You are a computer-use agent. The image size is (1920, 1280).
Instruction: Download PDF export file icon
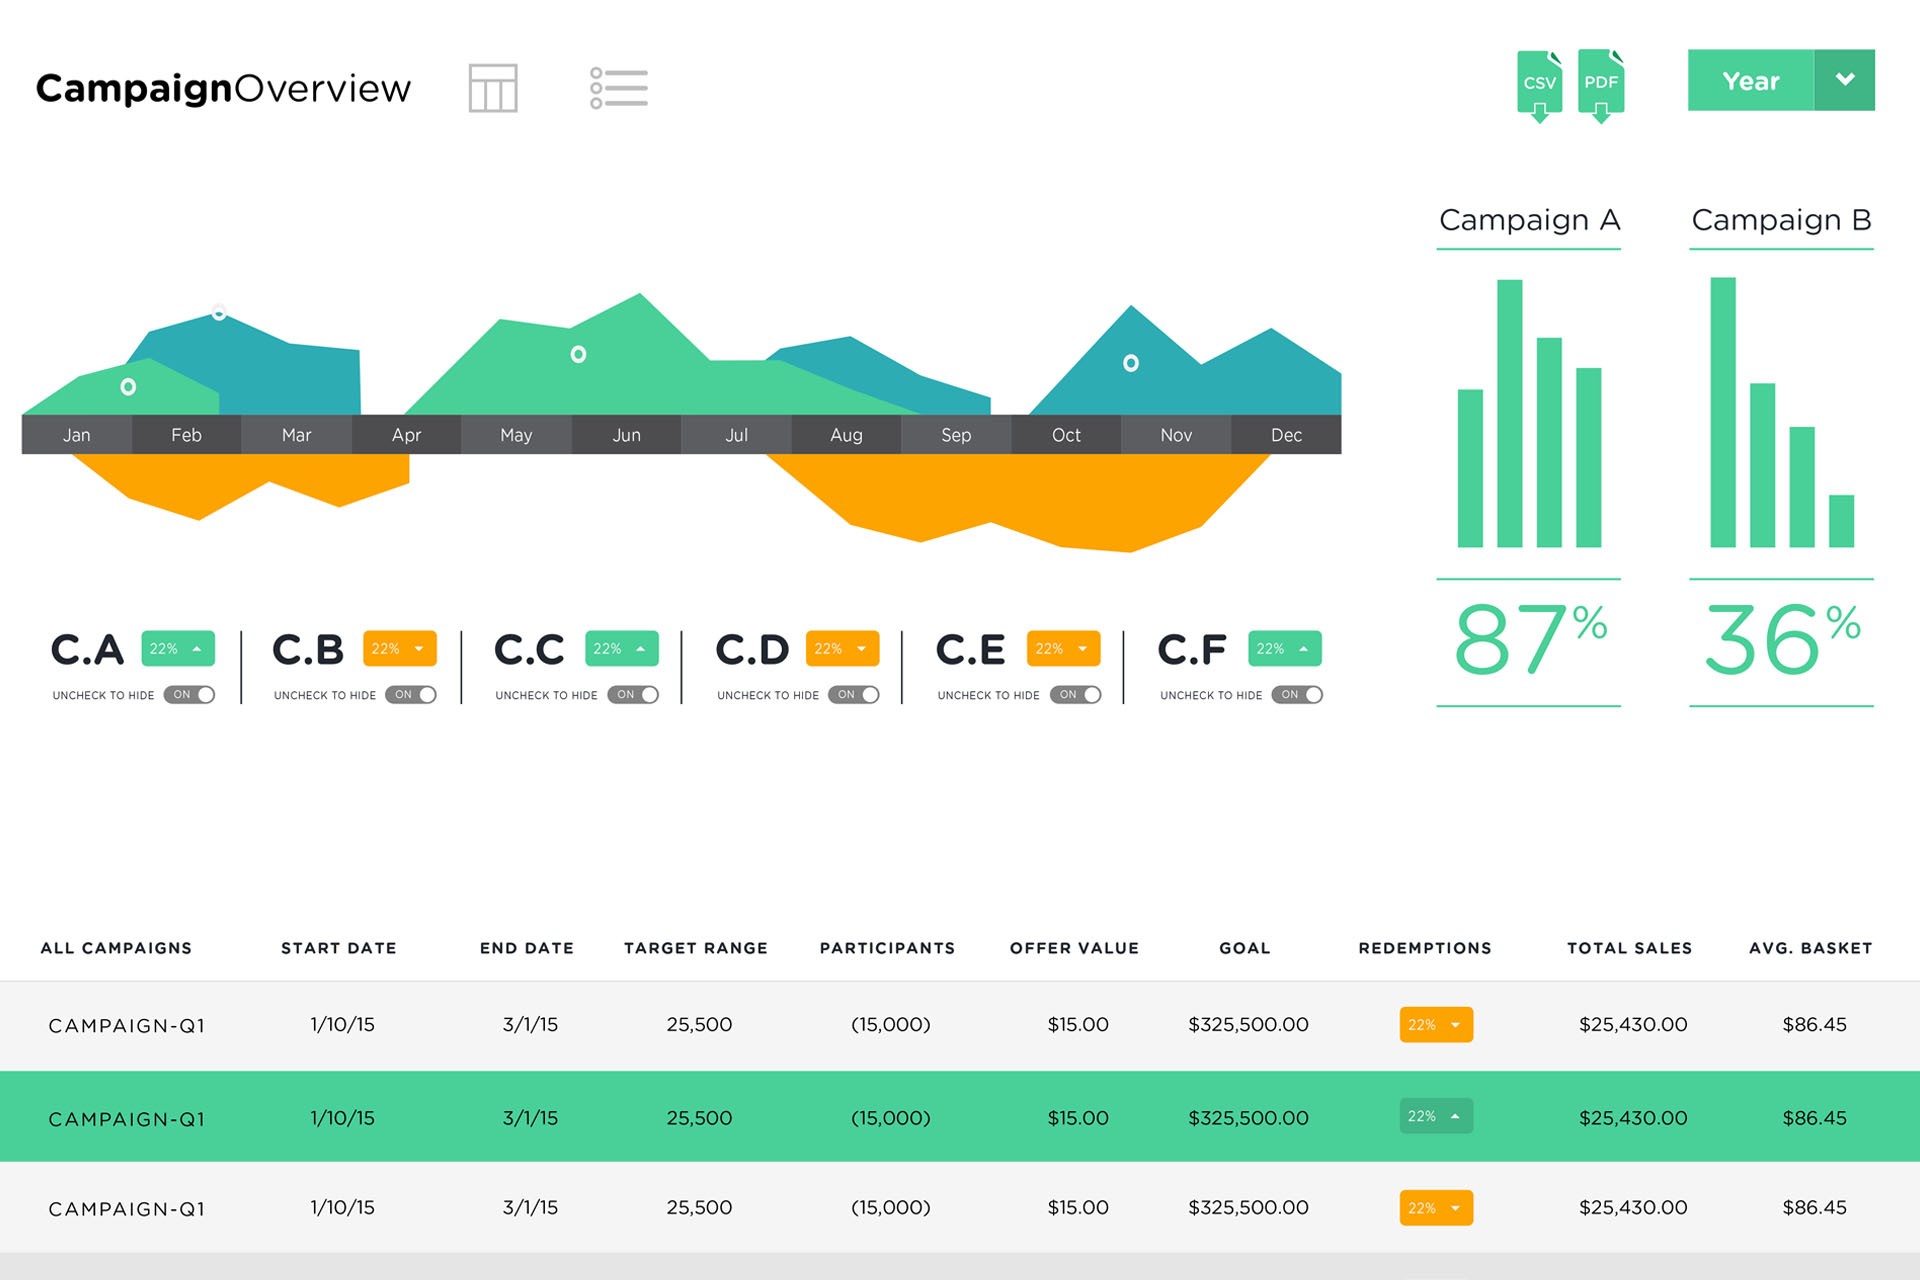pos(1601,85)
